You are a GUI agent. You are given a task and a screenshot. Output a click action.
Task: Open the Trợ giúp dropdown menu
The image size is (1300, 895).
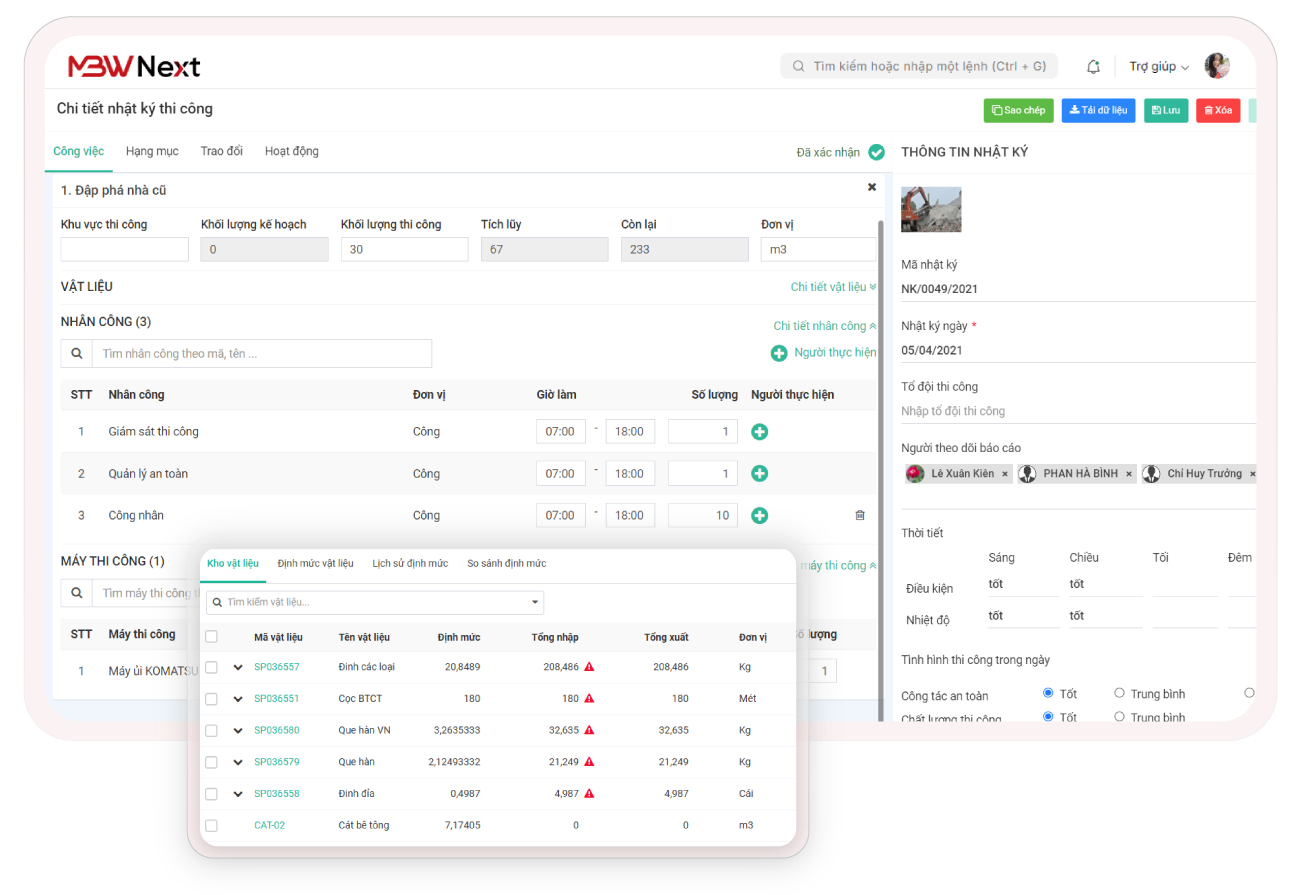tap(1158, 67)
